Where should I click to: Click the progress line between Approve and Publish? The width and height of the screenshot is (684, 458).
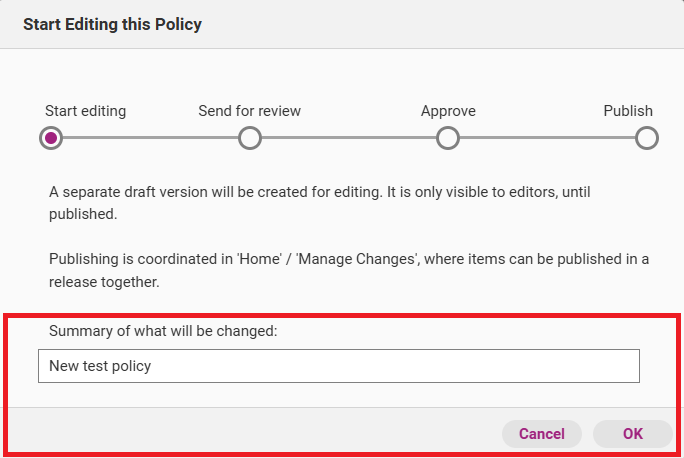tap(547, 138)
